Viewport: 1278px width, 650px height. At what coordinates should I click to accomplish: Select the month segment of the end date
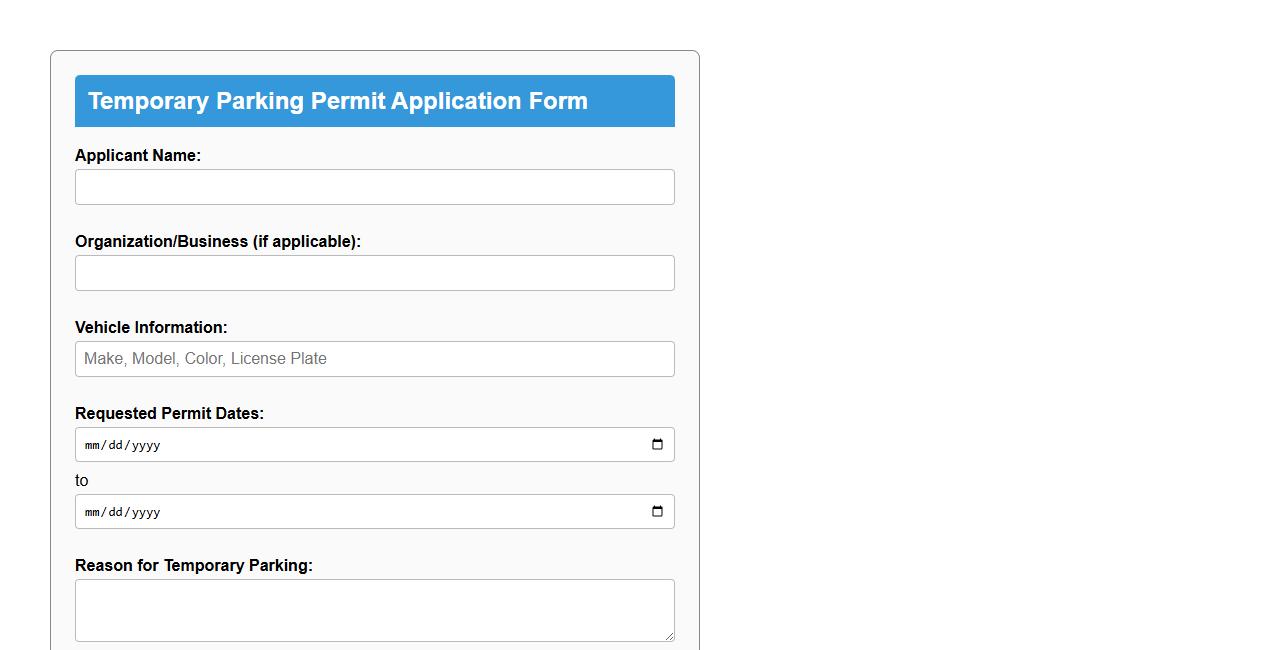93,511
